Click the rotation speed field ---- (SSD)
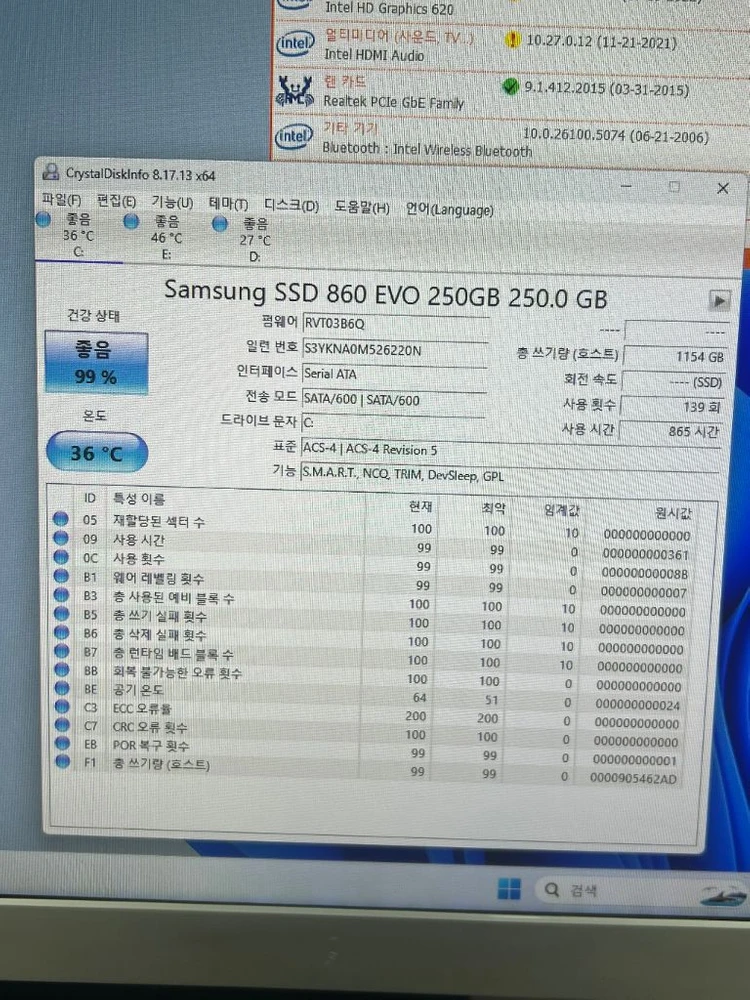 click(674, 381)
